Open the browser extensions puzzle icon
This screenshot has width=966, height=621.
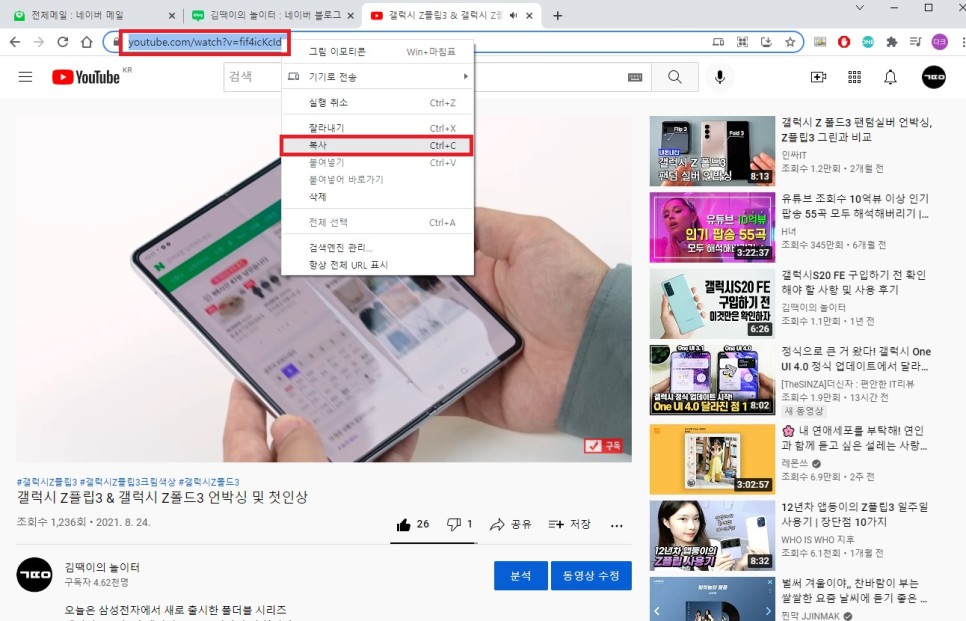pos(891,42)
